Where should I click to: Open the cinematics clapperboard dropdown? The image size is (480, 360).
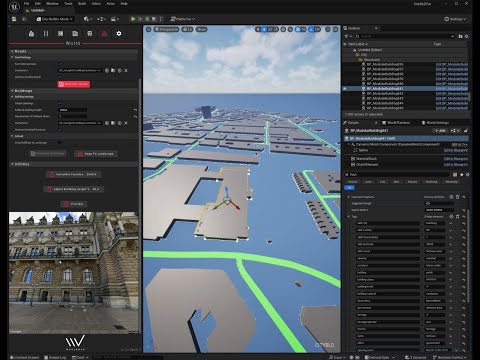115,19
